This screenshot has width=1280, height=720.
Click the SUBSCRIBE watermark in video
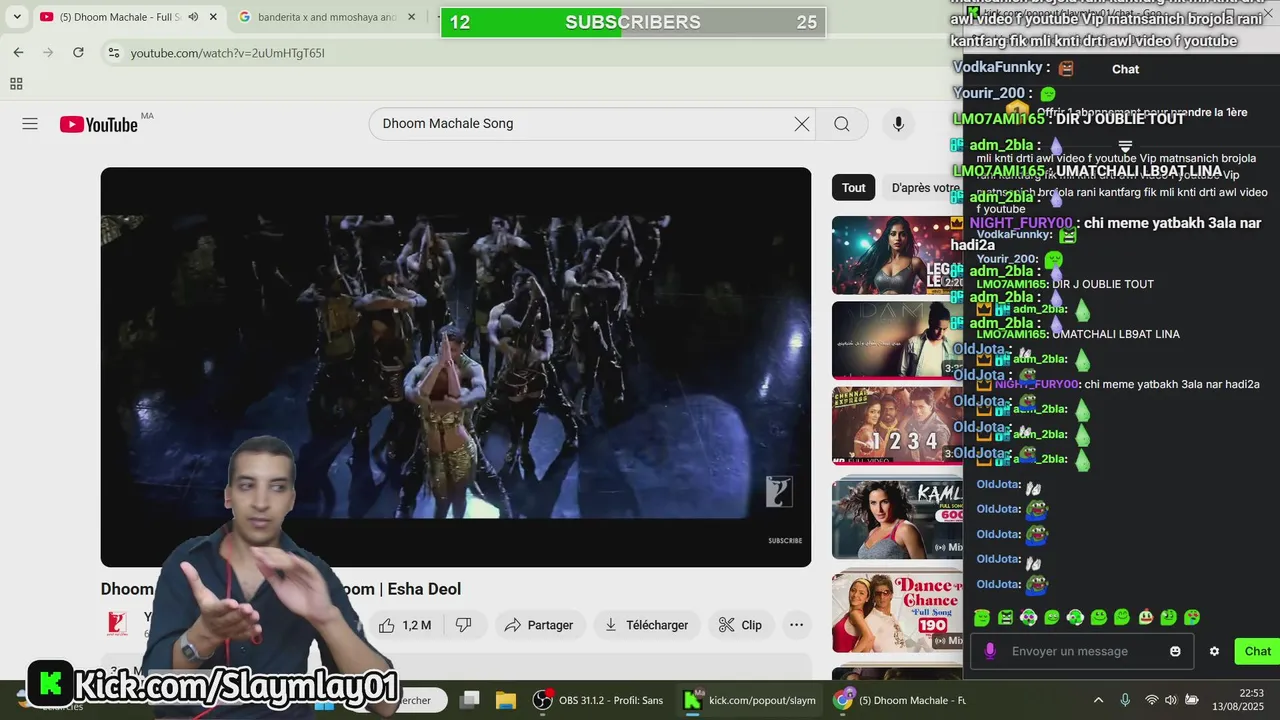[x=785, y=541]
